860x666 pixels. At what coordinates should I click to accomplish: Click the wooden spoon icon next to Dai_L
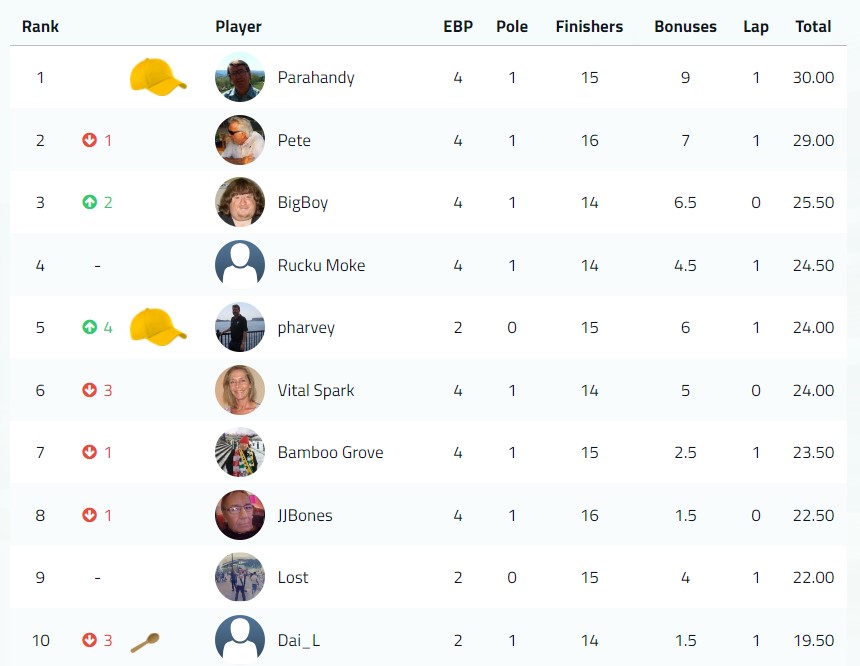pos(145,642)
